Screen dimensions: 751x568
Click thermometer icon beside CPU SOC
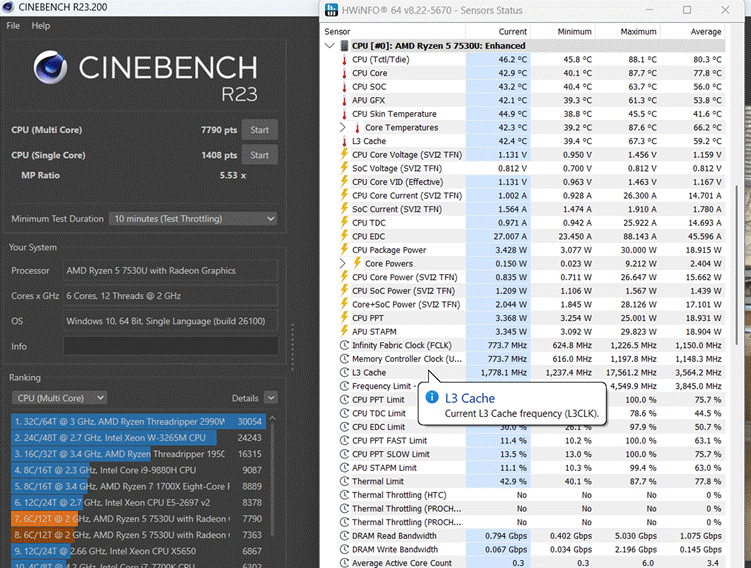(x=344, y=87)
